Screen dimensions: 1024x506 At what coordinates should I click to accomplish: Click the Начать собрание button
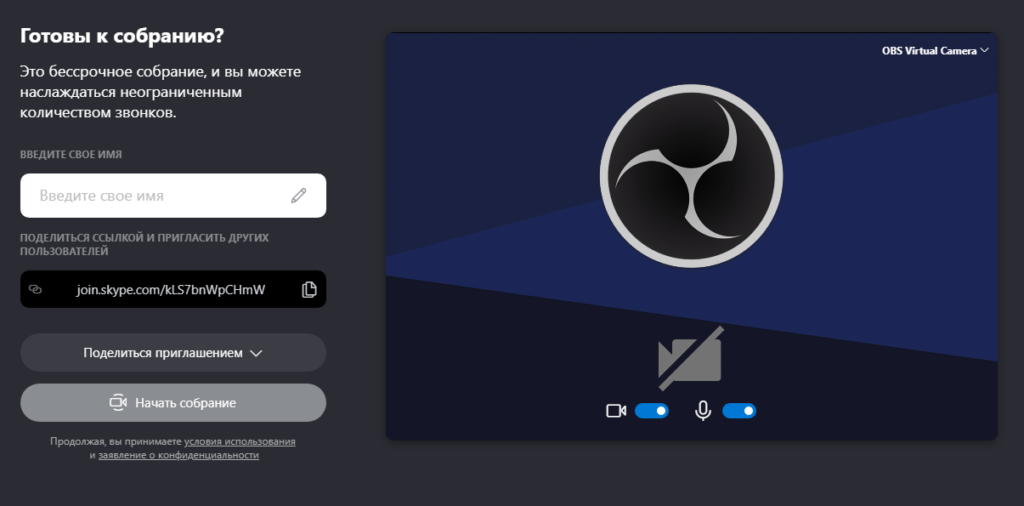(173, 403)
